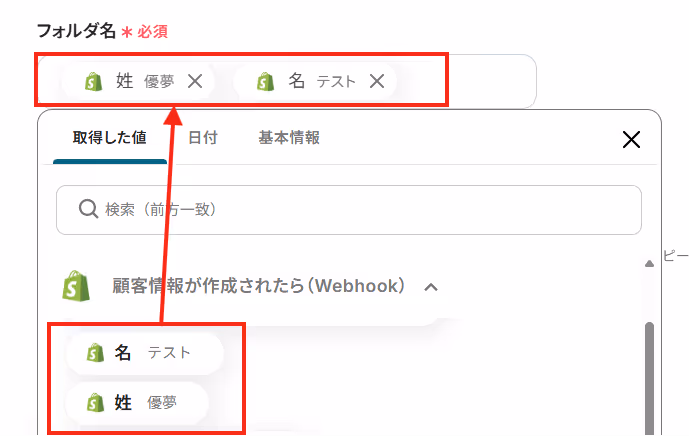
Task: Open the 基本情報 tab
Action: click(x=289, y=138)
